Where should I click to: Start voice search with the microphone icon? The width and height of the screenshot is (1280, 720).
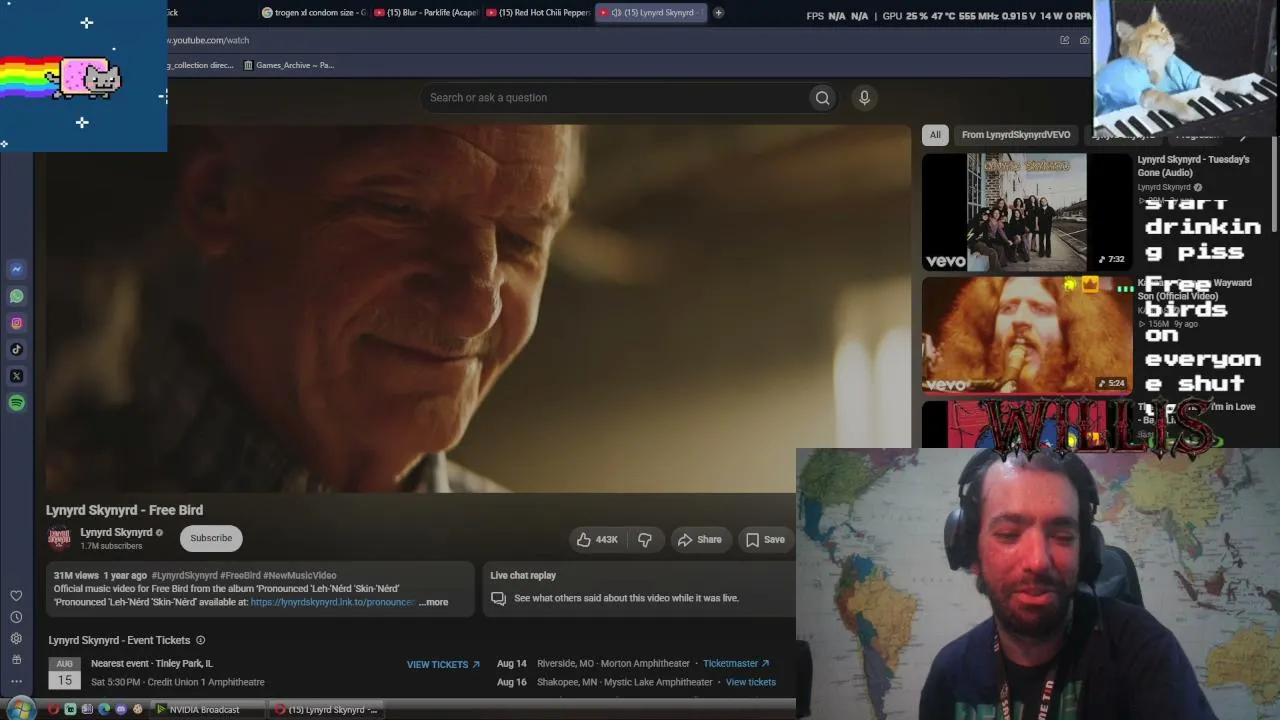(x=864, y=97)
